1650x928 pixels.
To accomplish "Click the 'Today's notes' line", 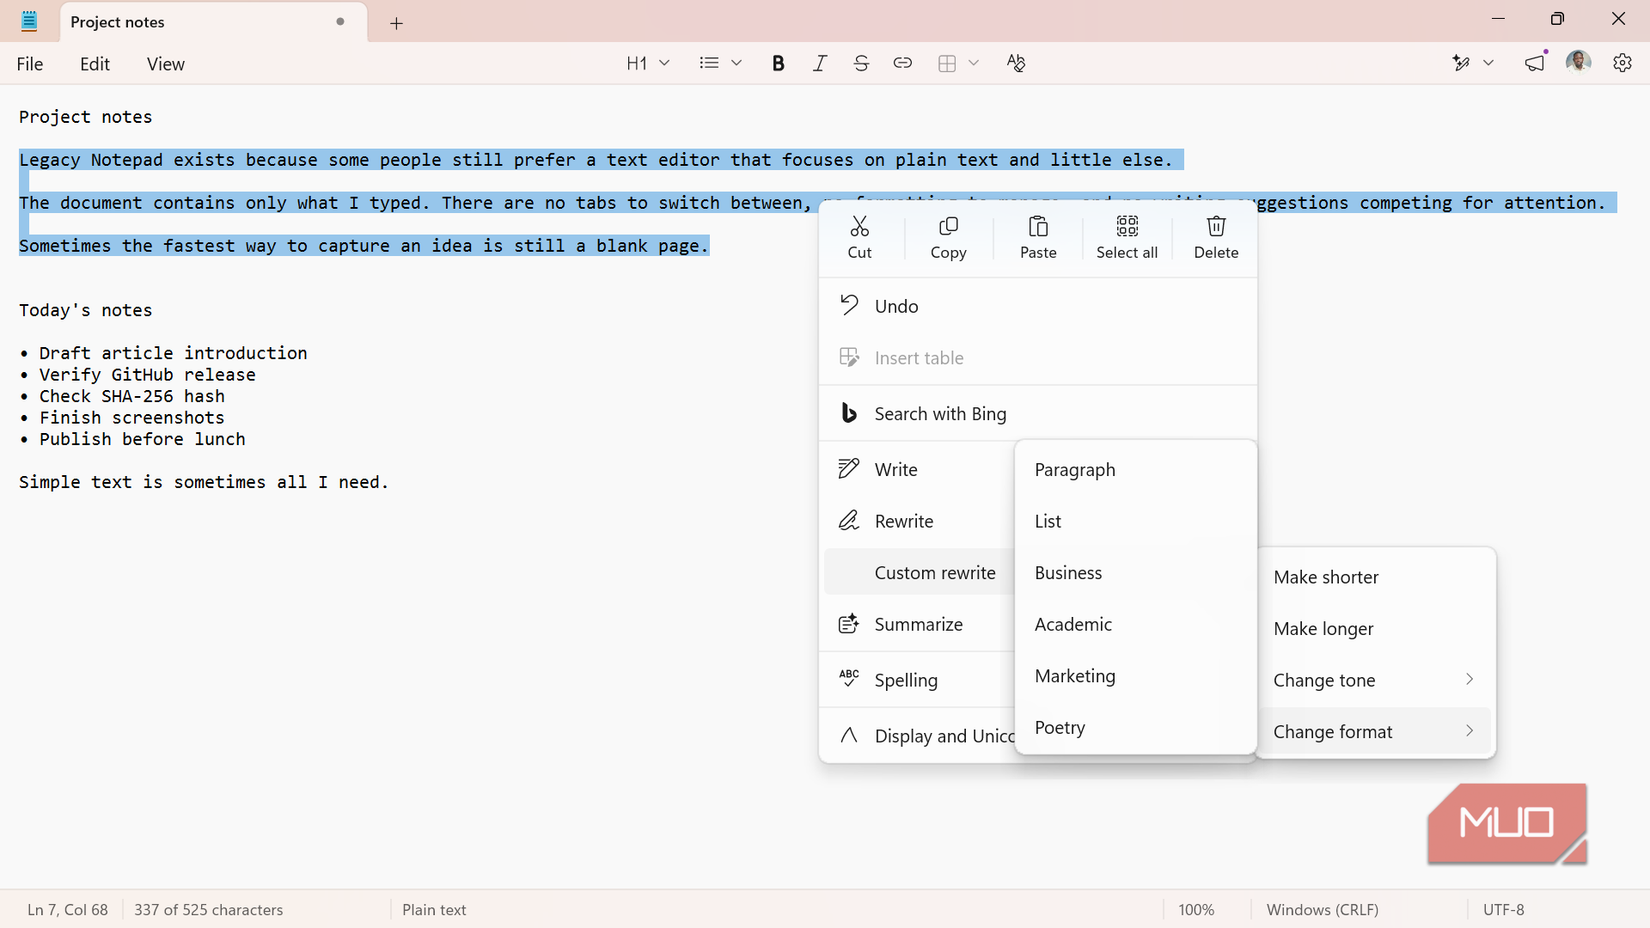I will coord(85,310).
